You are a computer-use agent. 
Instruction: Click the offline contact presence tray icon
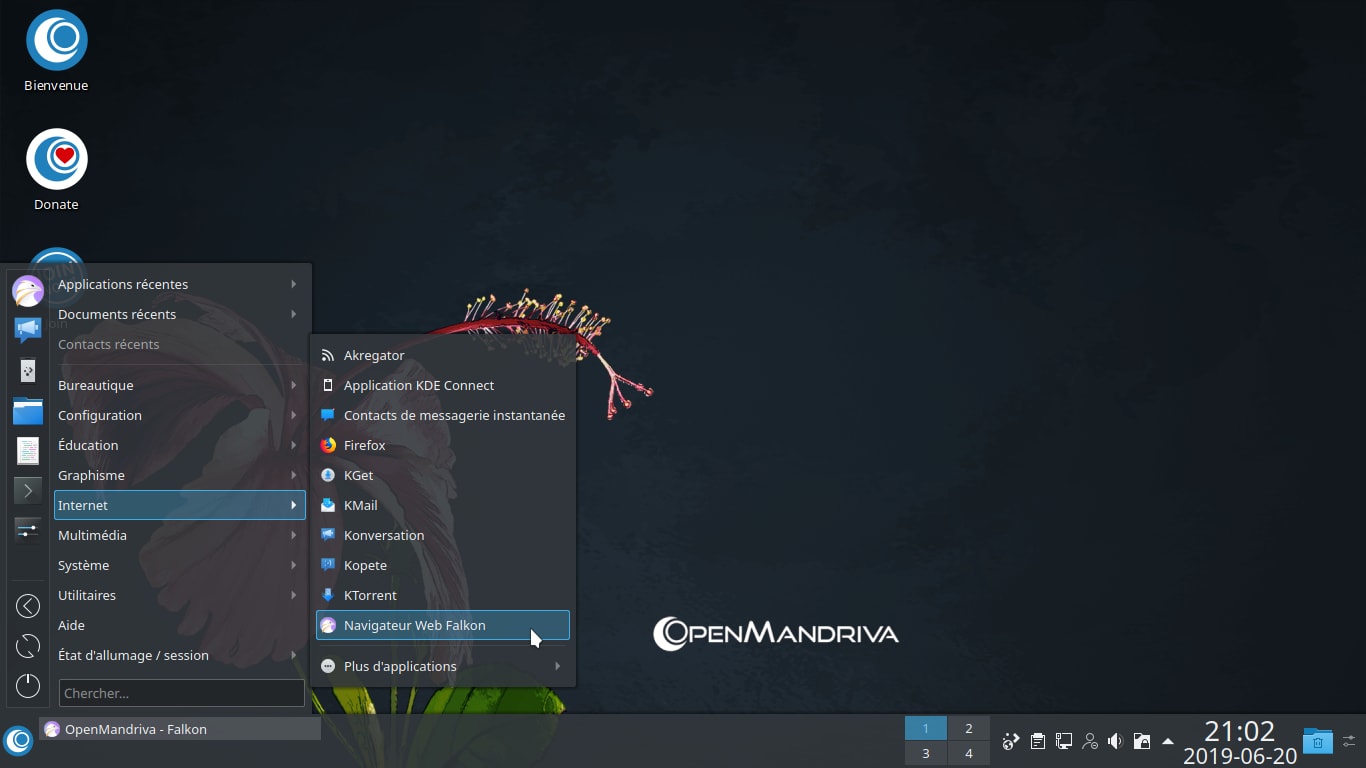click(1090, 741)
